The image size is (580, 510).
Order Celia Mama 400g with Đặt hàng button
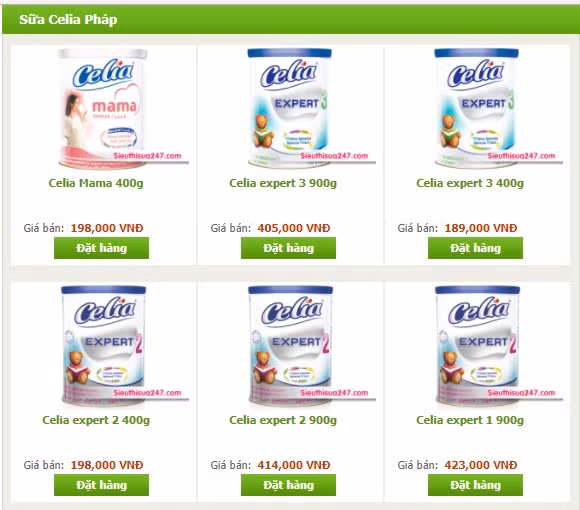pyautogui.click(x=101, y=248)
